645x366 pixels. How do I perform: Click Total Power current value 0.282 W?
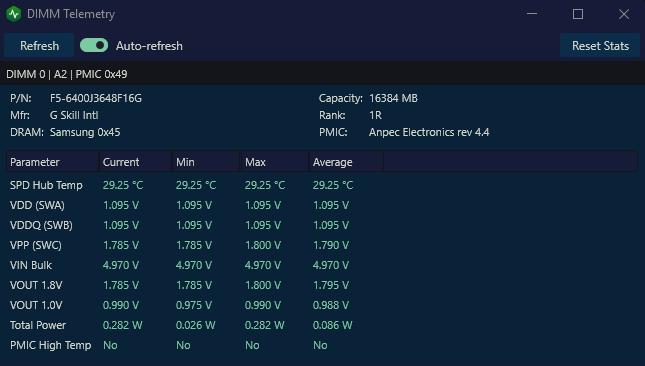pos(122,325)
